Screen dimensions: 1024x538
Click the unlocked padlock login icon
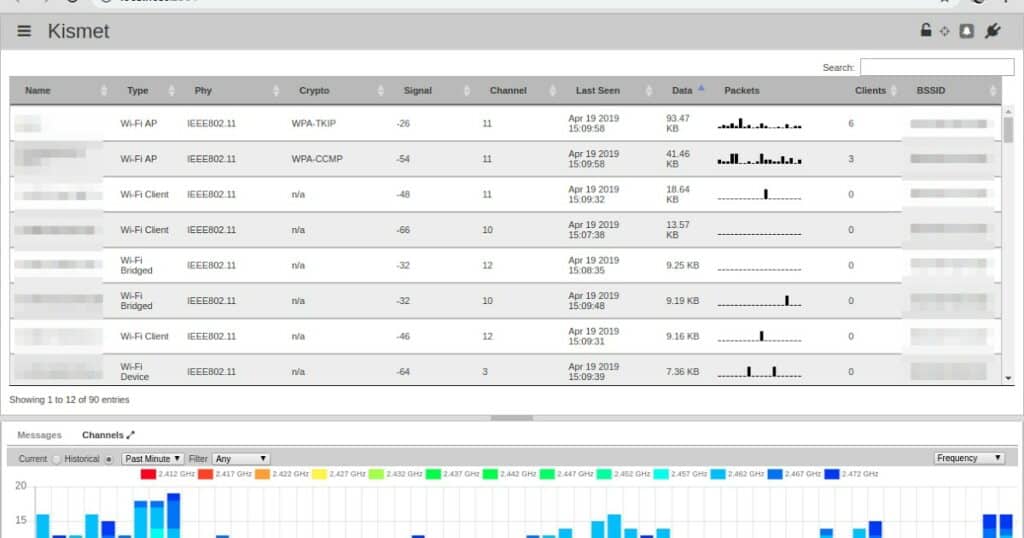(925, 30)
